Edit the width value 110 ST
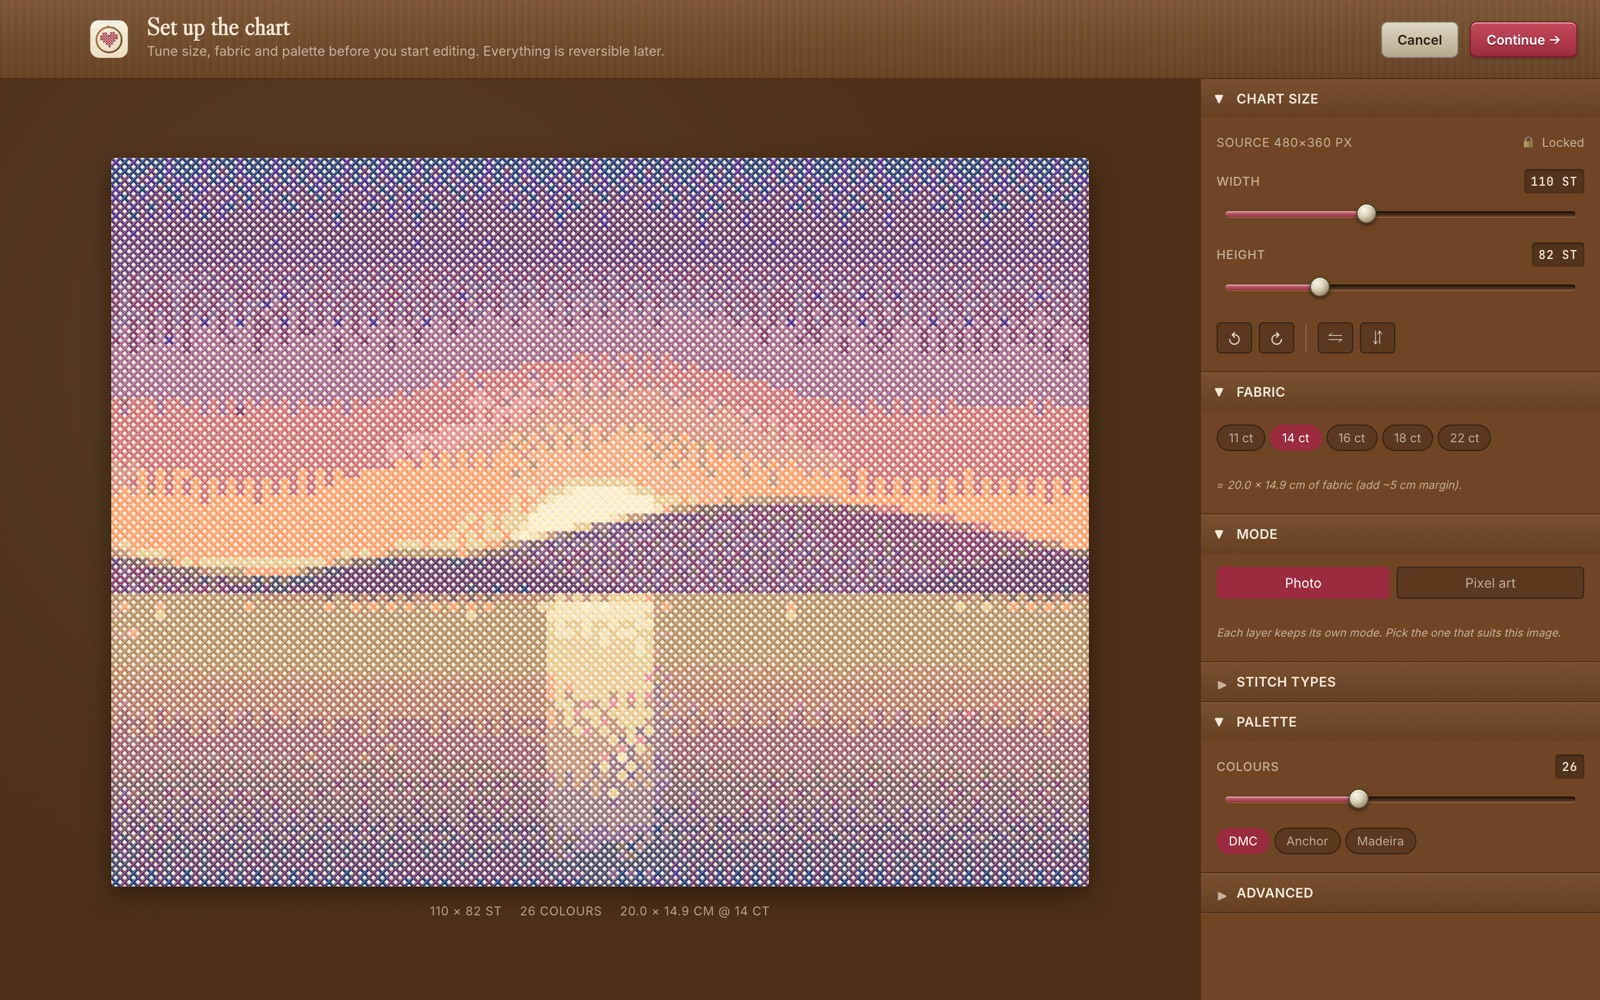Viewport: 1600px width, 1000px height. (1554, 181)
